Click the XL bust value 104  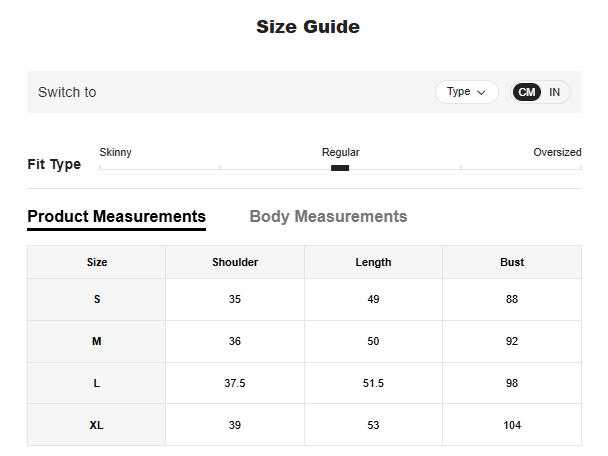(512, 425)
